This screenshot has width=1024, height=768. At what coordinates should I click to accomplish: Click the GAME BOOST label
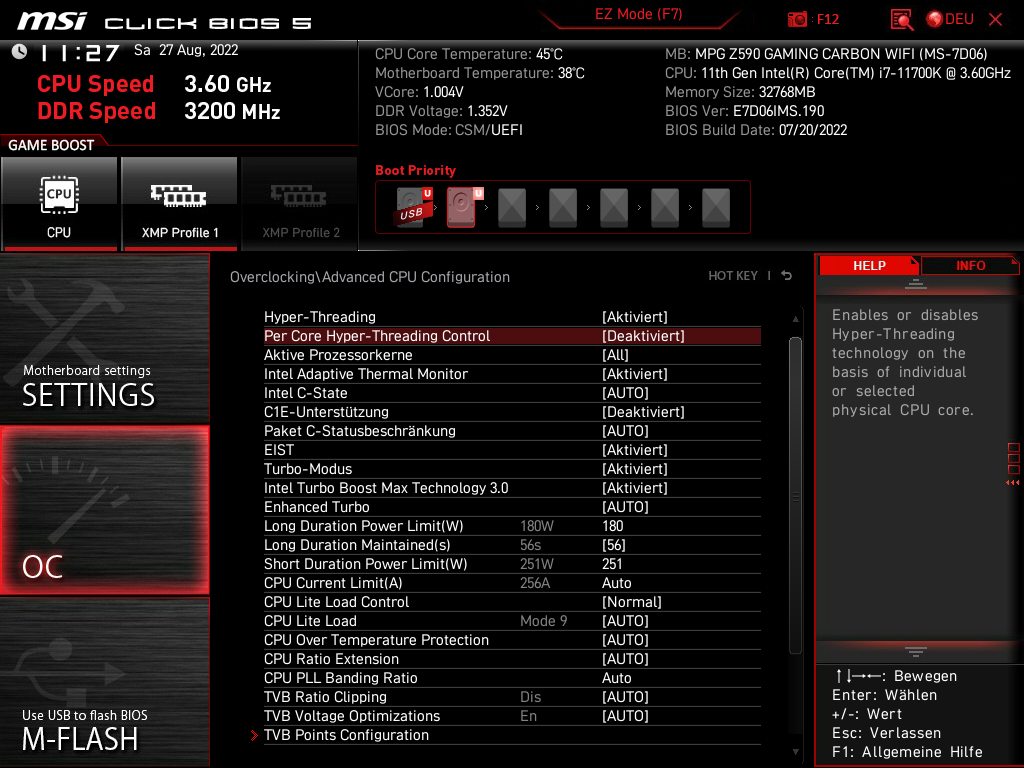click(51, 145)
